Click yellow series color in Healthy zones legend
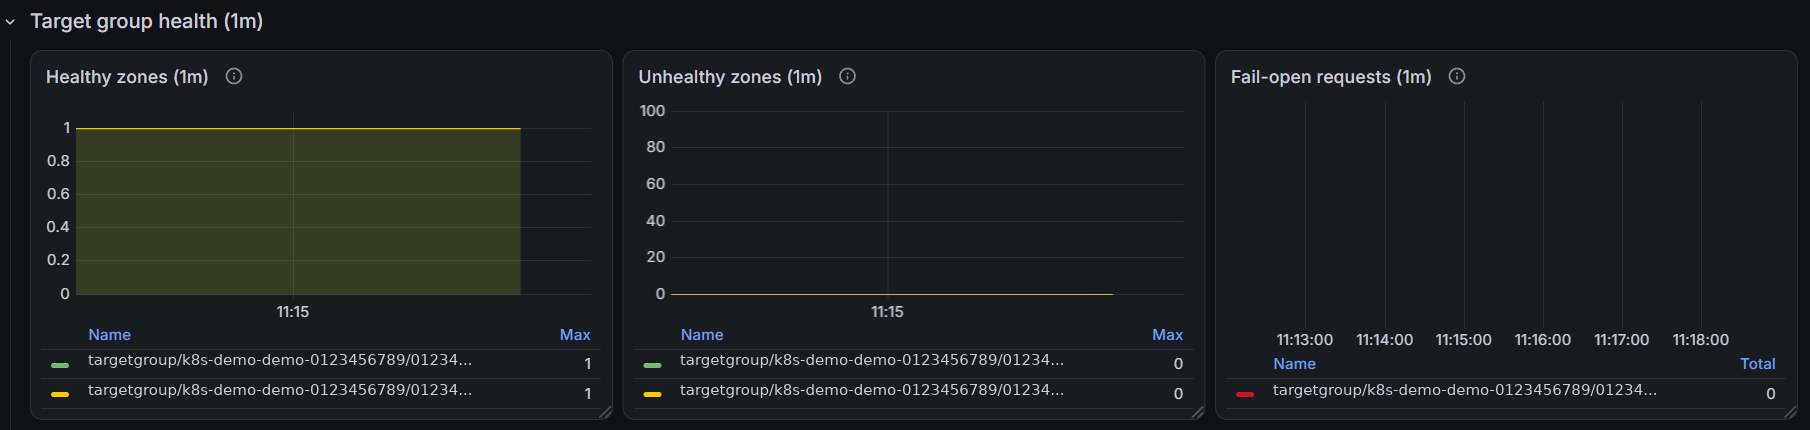1810x430 pixels. pos(60,394)
